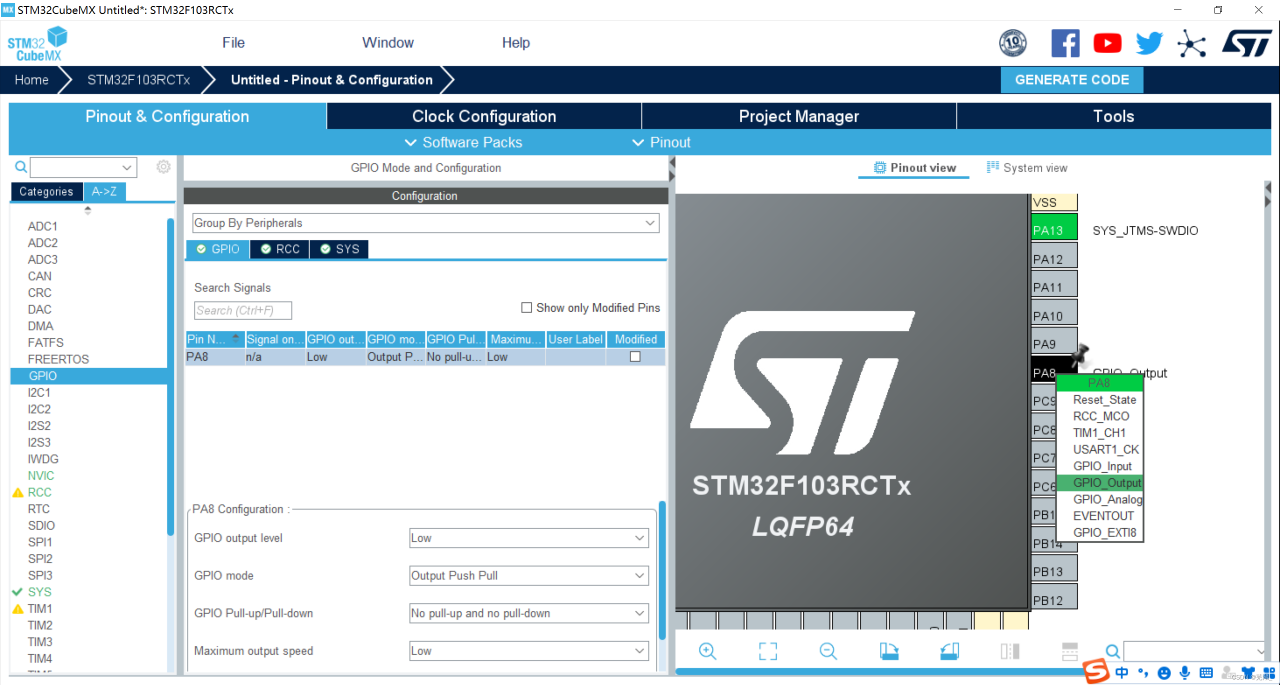
Task: Expand the Pinout dropdown menu
Action: tap(661, 142)
